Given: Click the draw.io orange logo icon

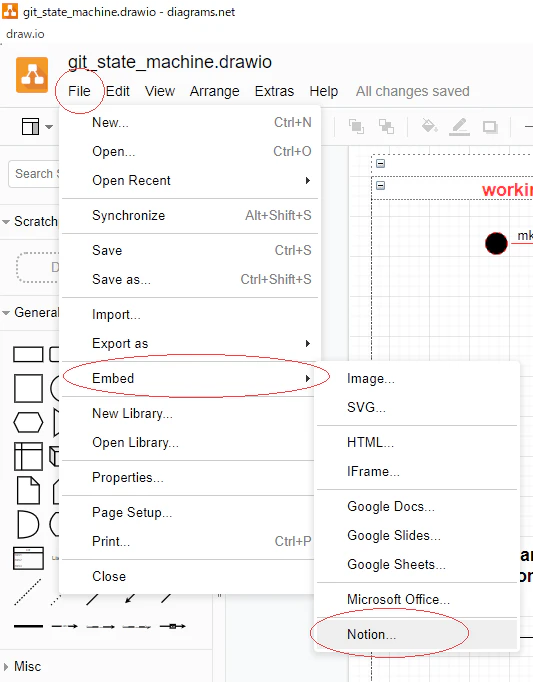Looking at the screenshot, I should click(x=32, y=75).
